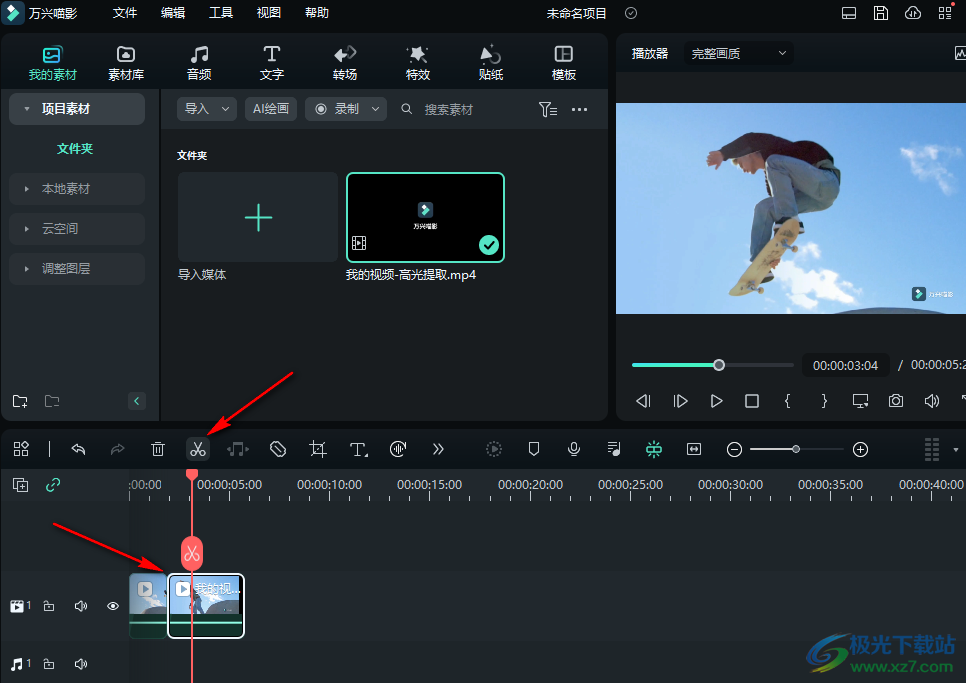Click the delete trash icon in timeline toolbar
966x683 pixels.
point(158,449)
